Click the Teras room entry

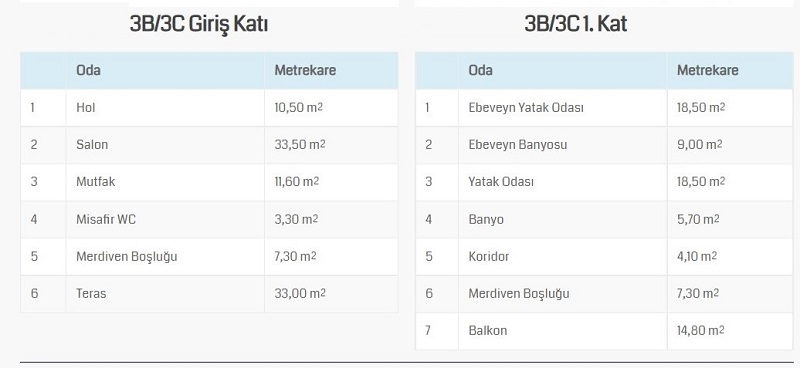tap(91, 293)
